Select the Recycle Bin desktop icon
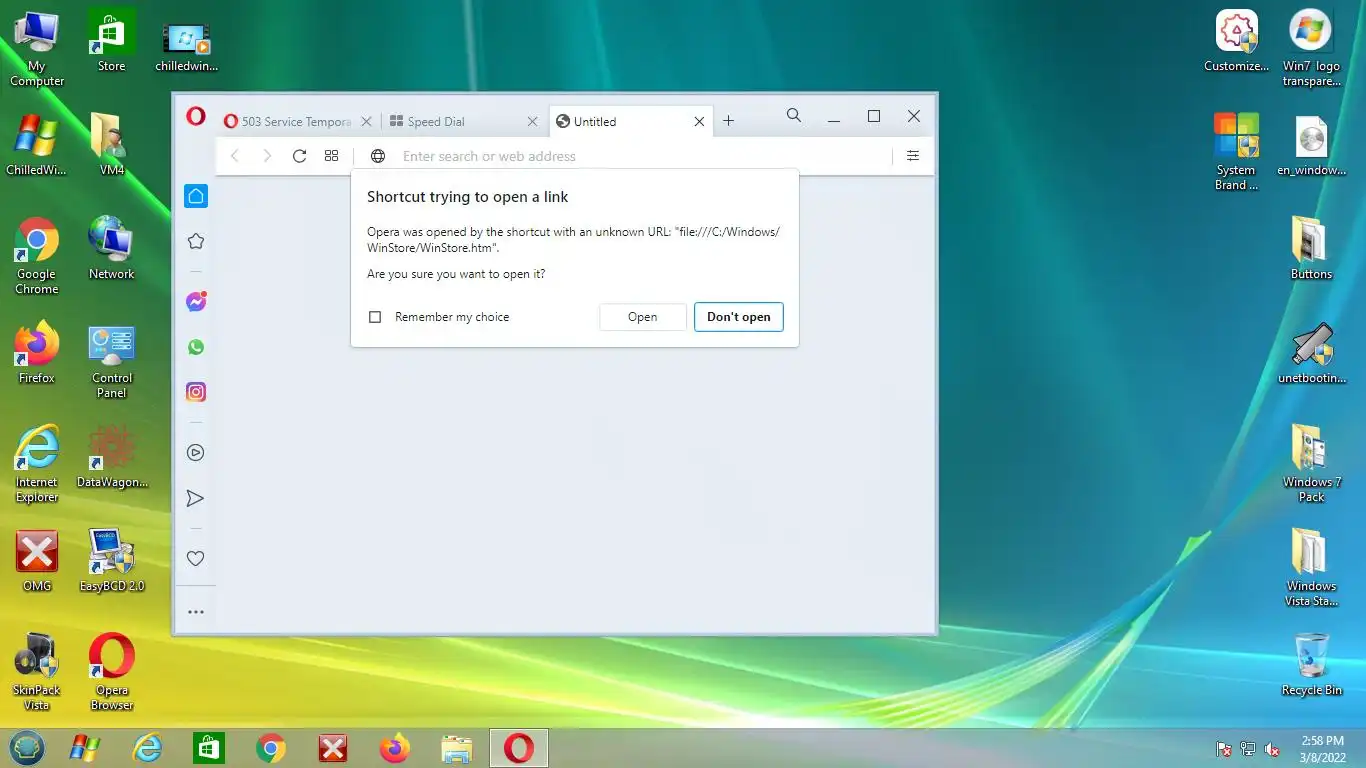Image resolution: width=1366 pixels, height=768 pixels. coord(1312,664)
